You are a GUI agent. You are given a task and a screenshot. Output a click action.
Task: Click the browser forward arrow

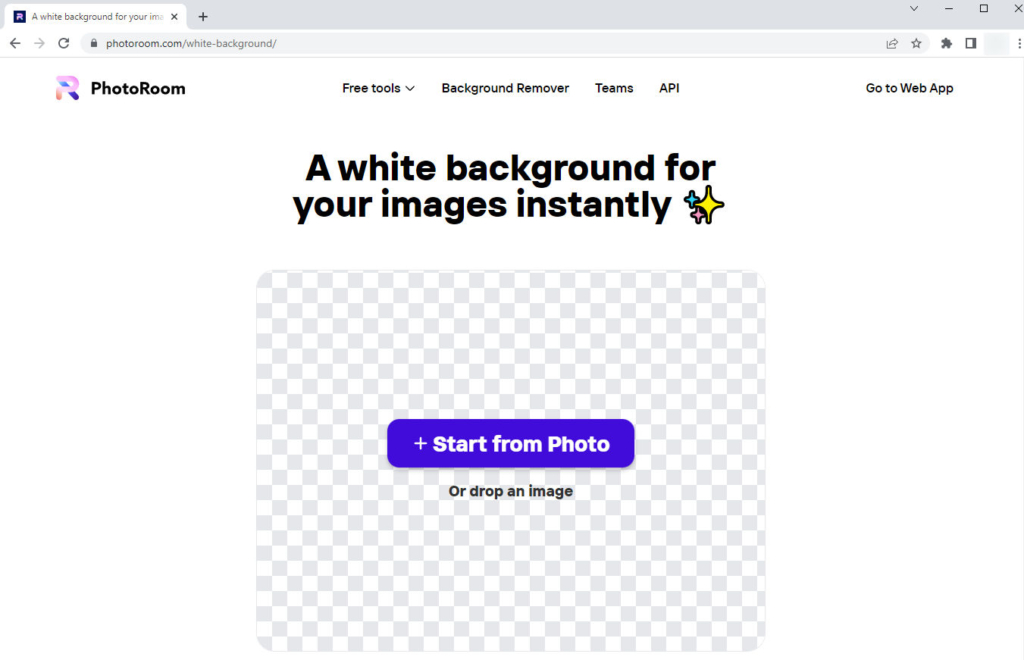(x=38, y=43)
